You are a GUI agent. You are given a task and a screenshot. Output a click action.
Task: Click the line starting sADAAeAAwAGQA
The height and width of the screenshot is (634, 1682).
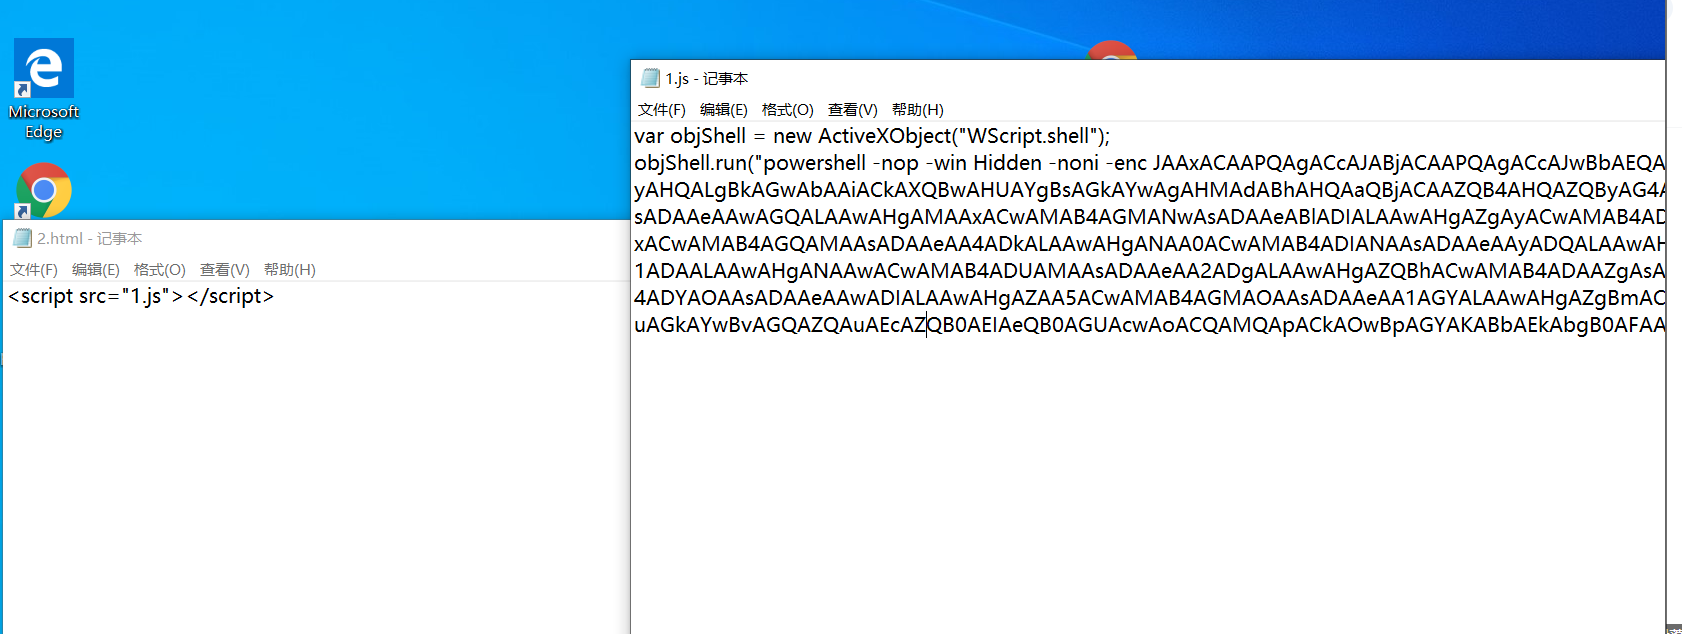1149,217
